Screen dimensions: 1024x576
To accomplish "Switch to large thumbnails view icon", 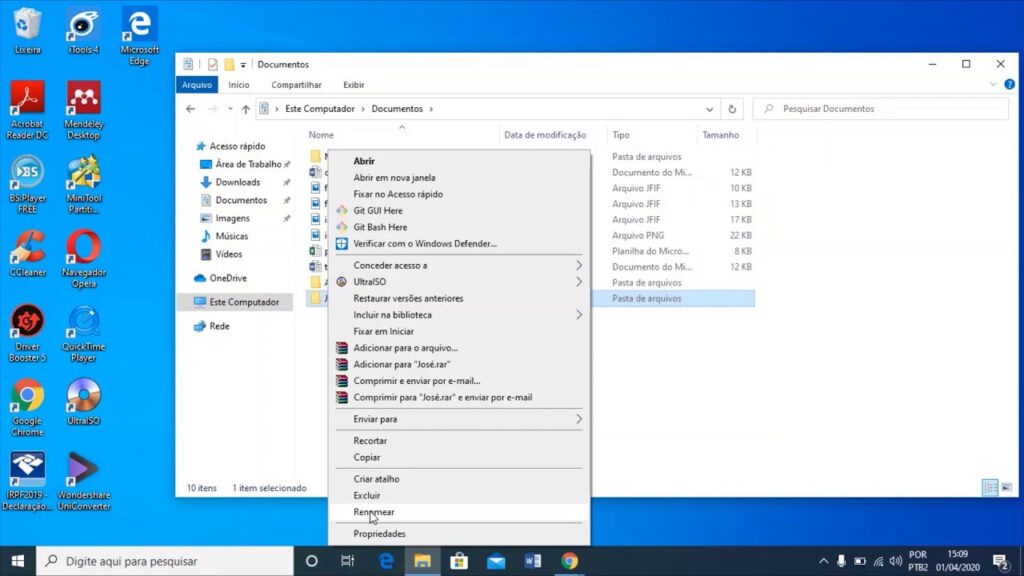I will 1006,488.
